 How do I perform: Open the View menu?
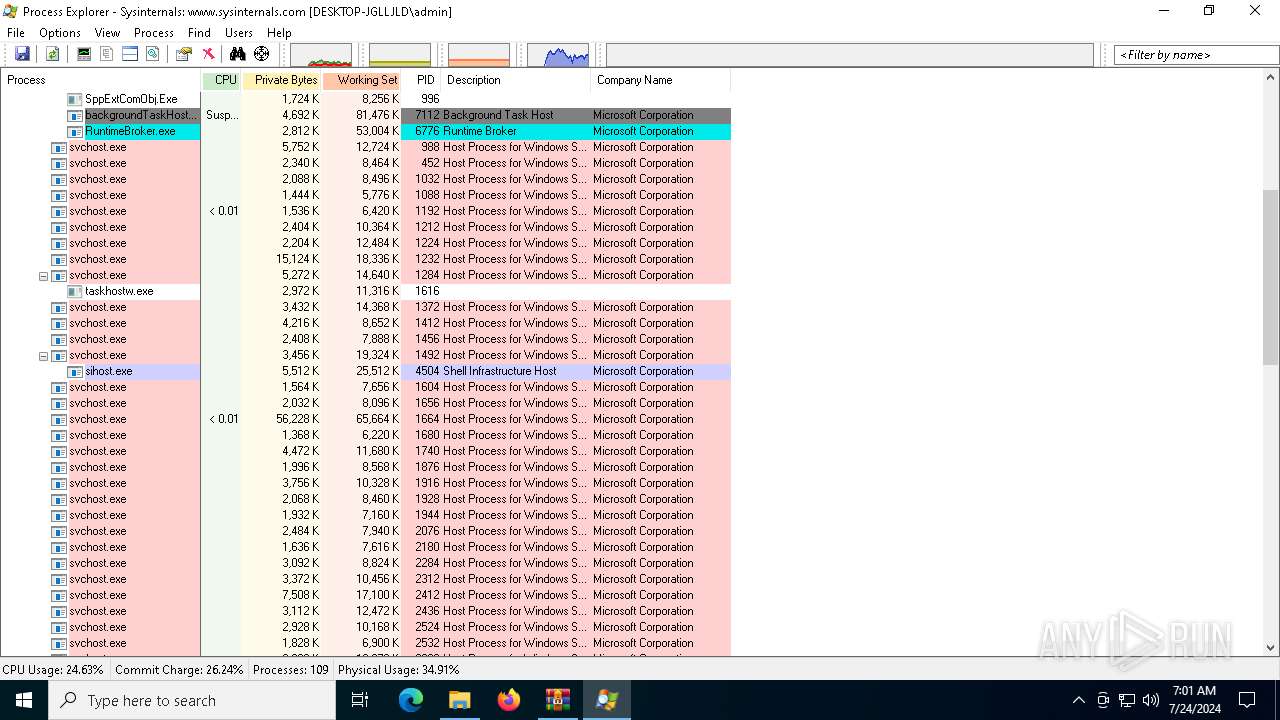pos(107,33)
